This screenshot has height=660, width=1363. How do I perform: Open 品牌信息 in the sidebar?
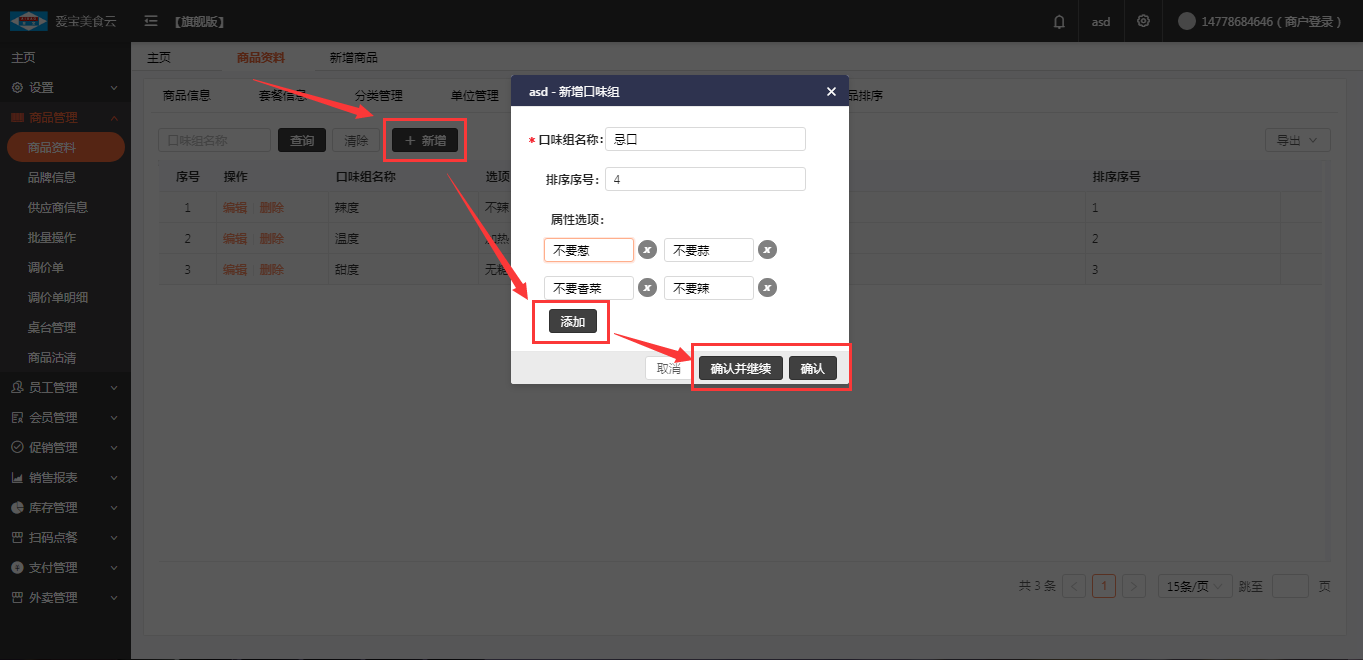52,177
